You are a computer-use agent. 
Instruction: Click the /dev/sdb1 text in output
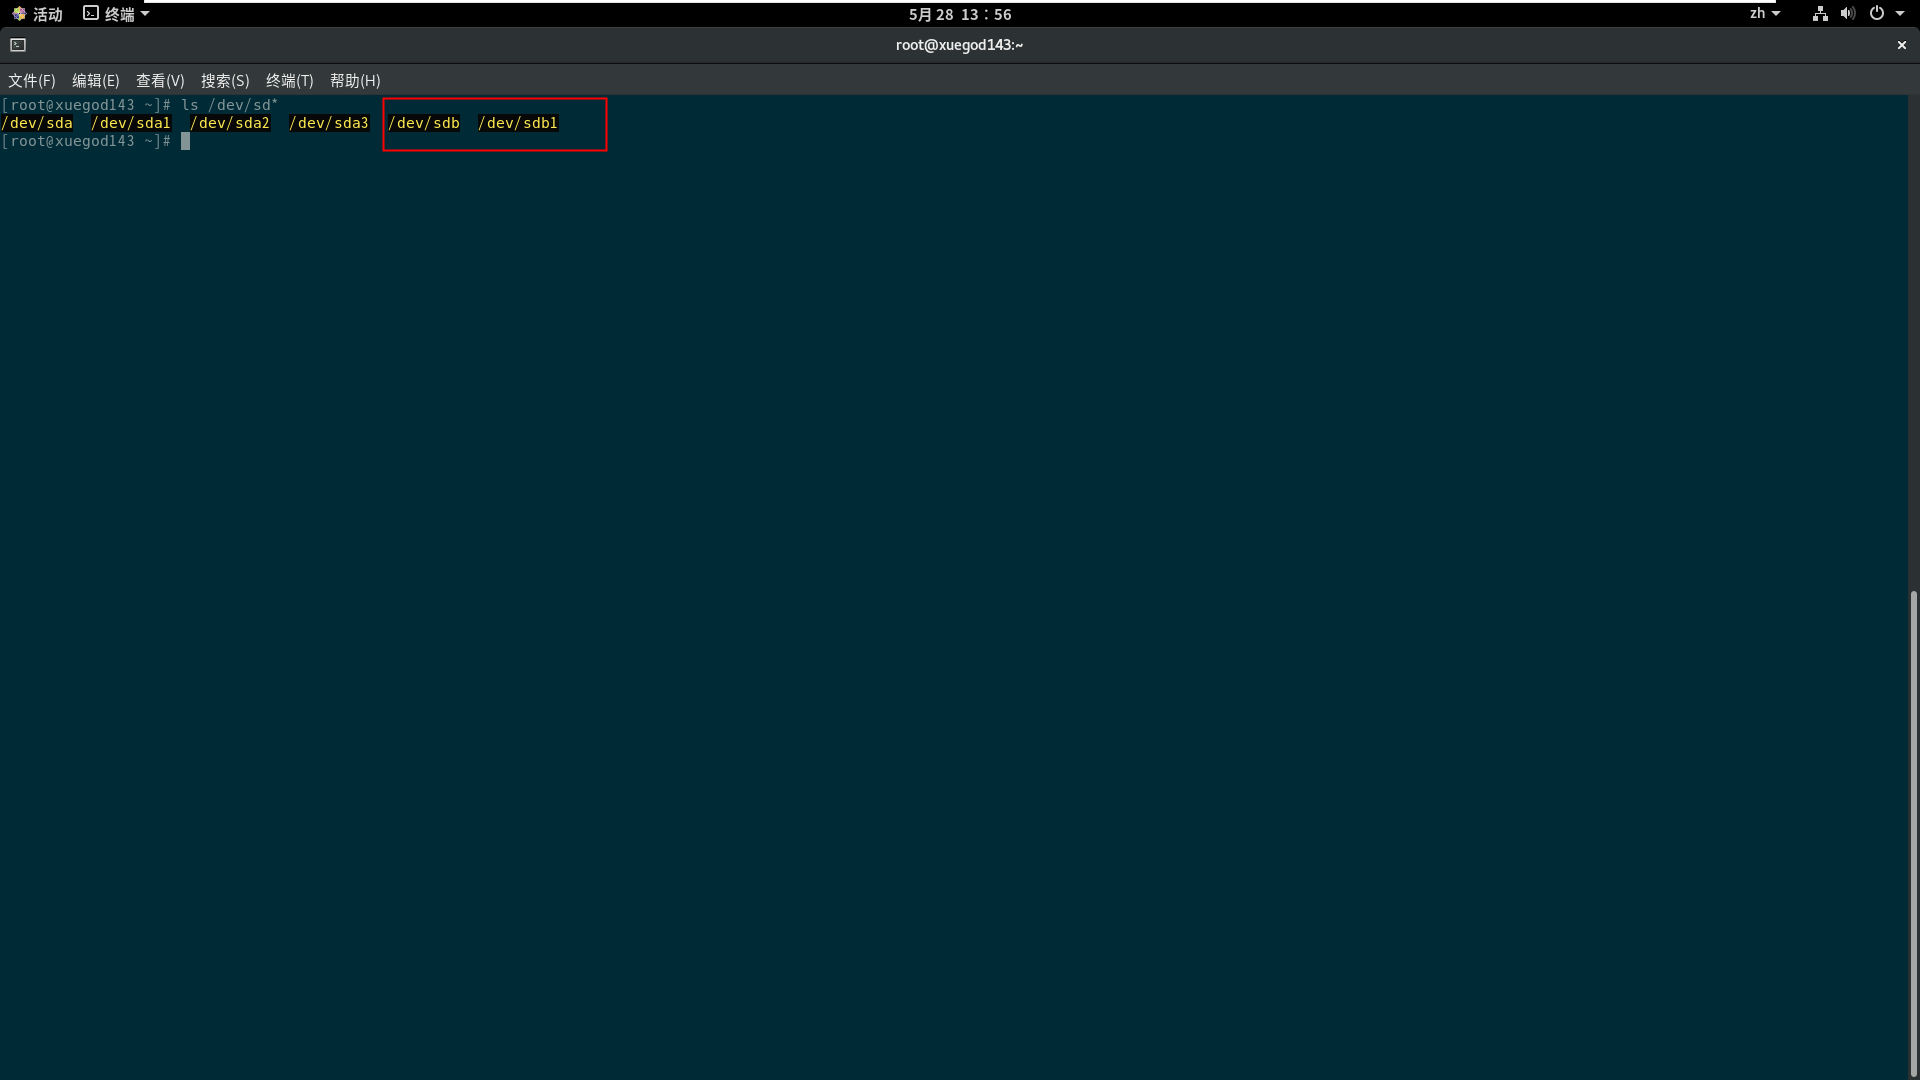tap(518, 123)
